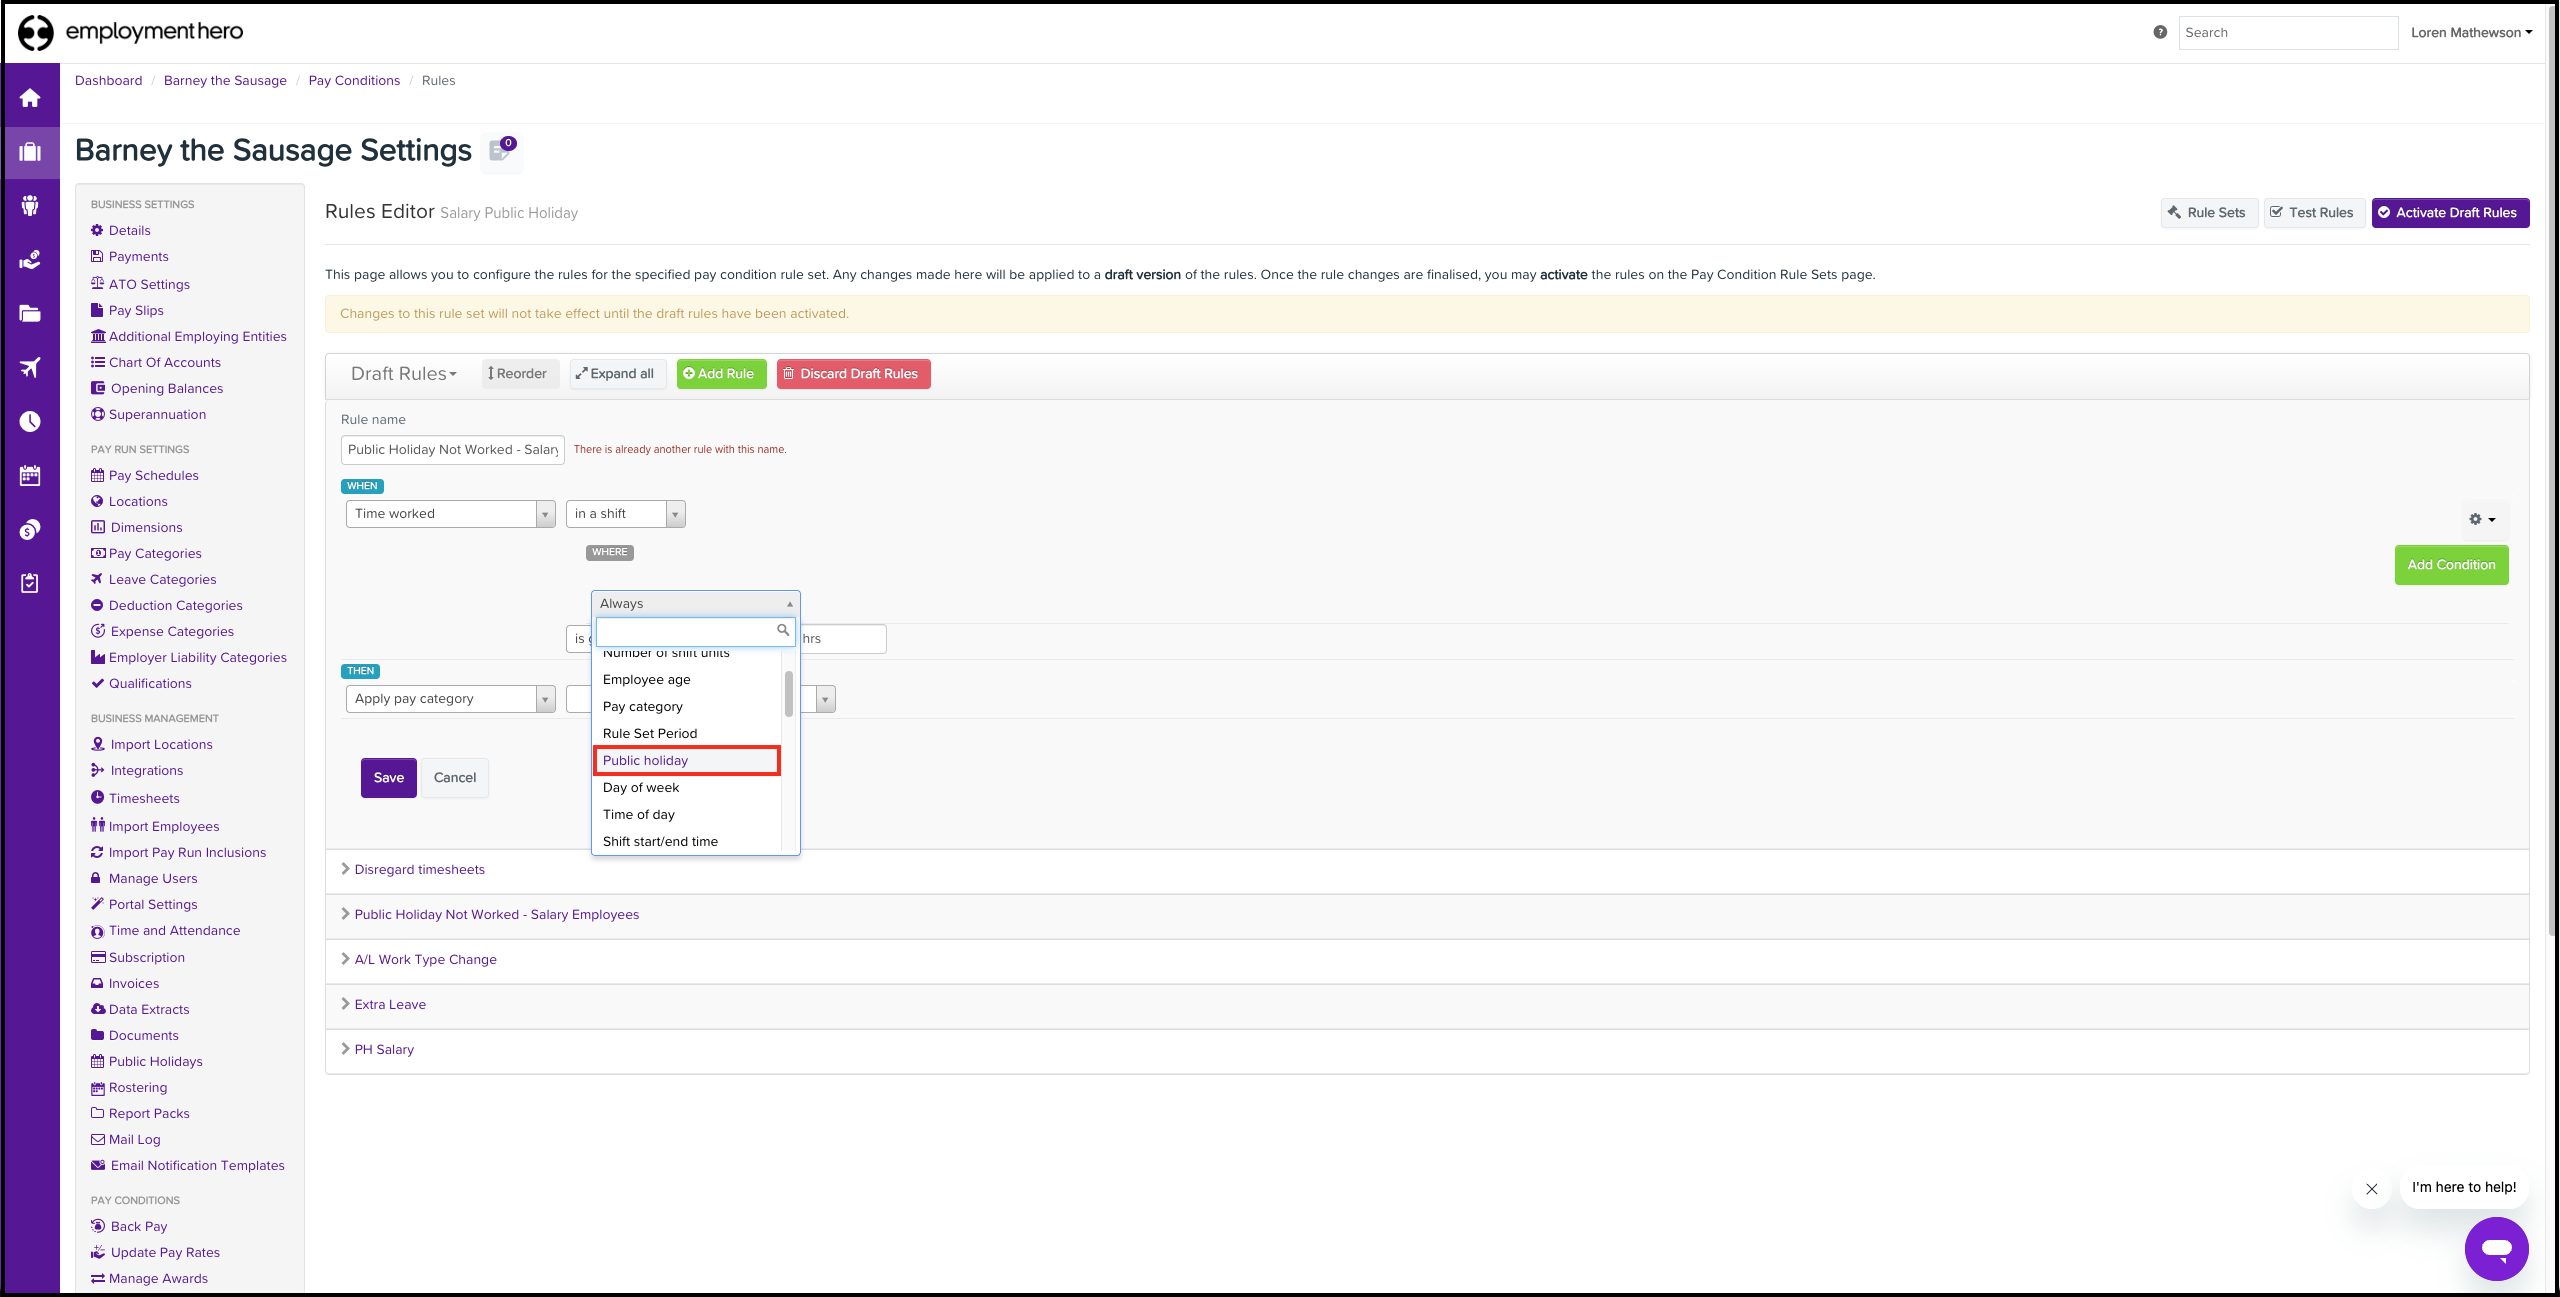Click the Rule name input field

452,450
